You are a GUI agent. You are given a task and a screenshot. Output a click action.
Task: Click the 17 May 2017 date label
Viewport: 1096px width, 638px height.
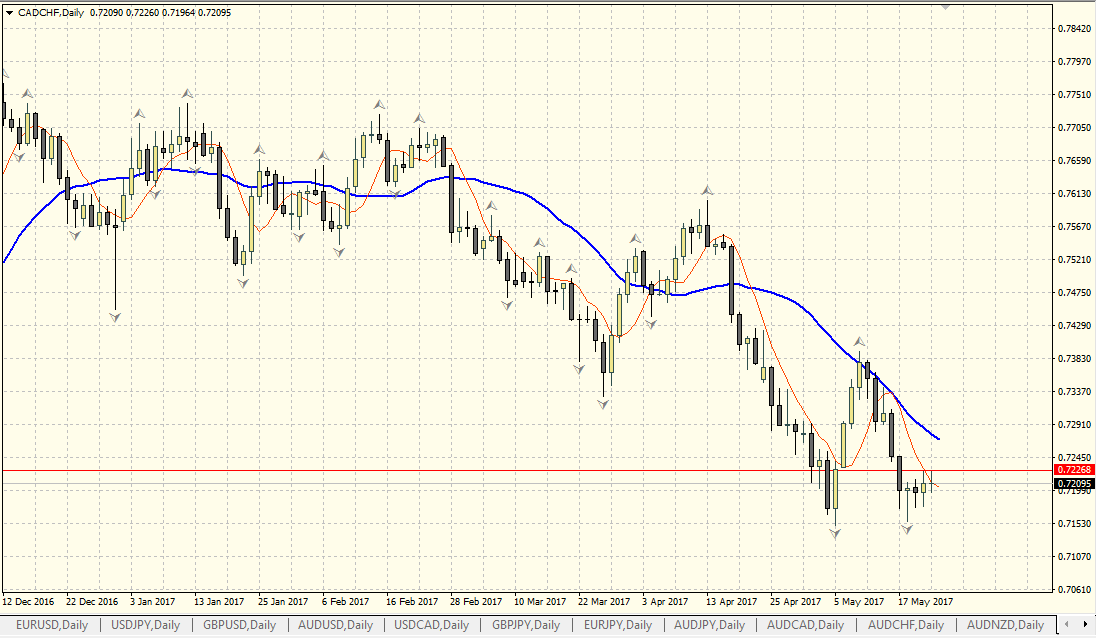(x=925, y=602)
